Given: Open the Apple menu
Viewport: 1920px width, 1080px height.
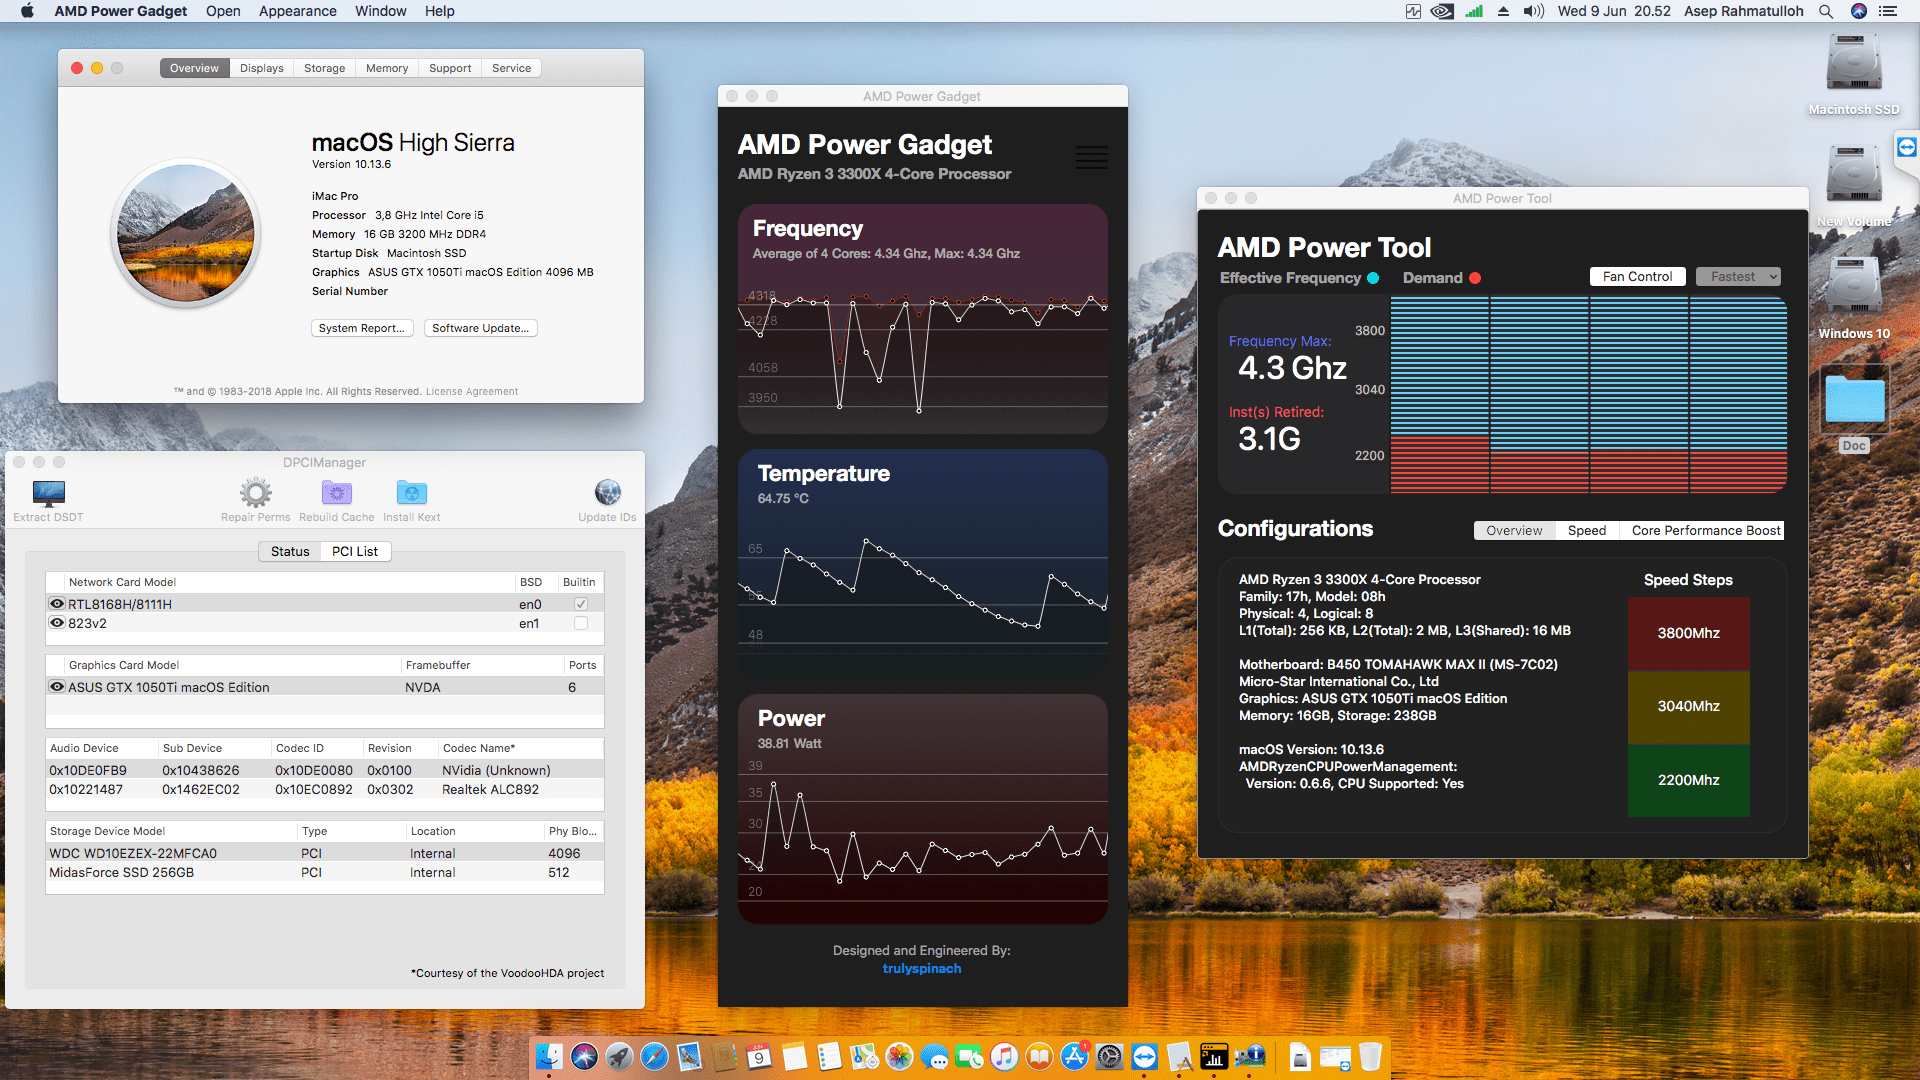Looking at the screenshot, I should coord(27,11).
